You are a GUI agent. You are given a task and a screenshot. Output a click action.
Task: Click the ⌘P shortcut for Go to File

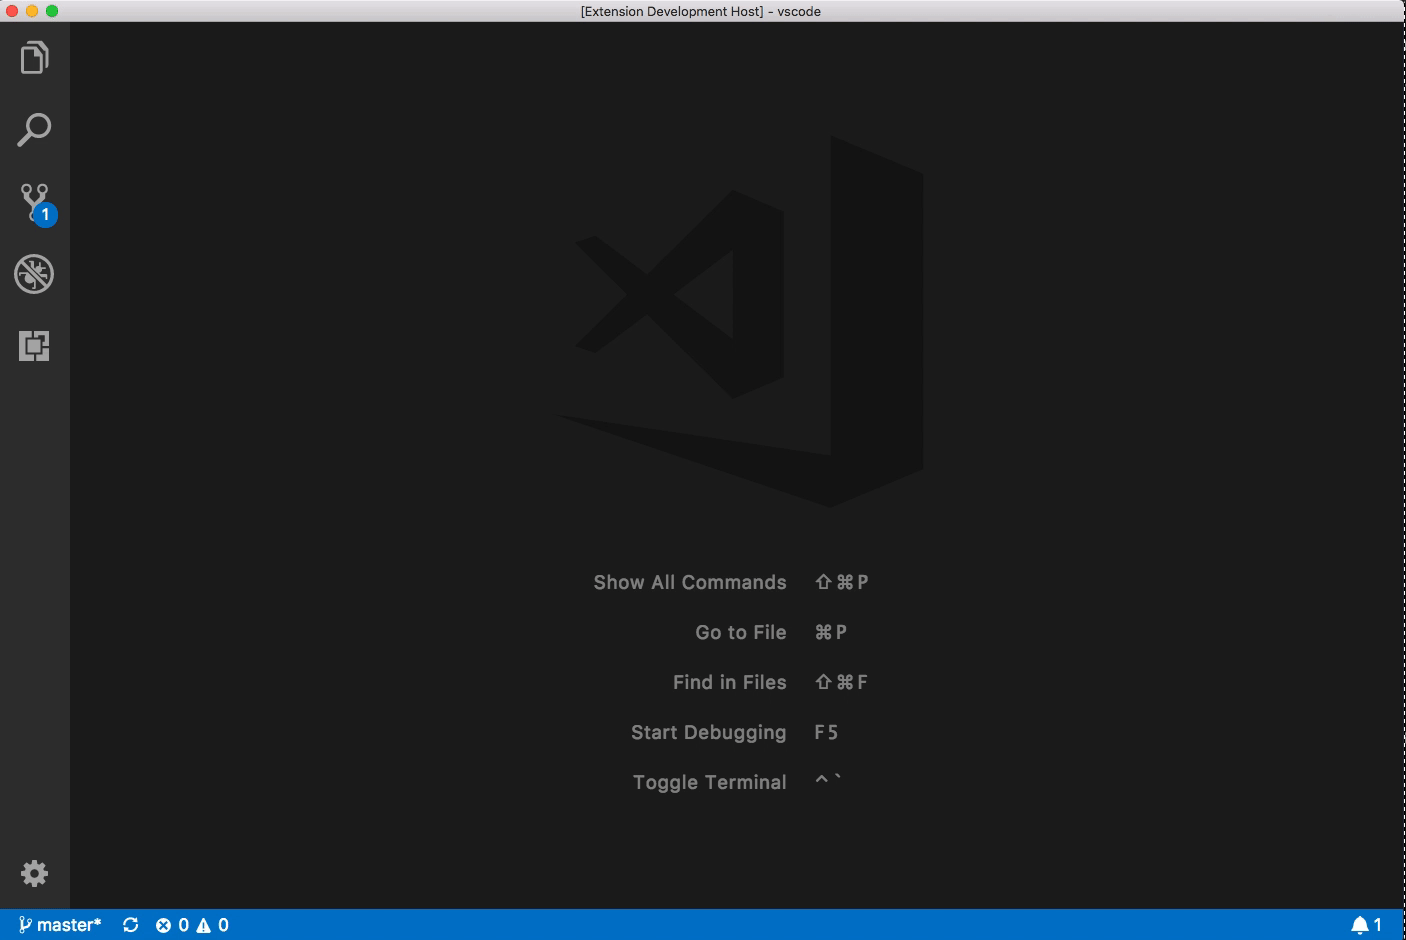pyautogui.click(x=831, y=632)
